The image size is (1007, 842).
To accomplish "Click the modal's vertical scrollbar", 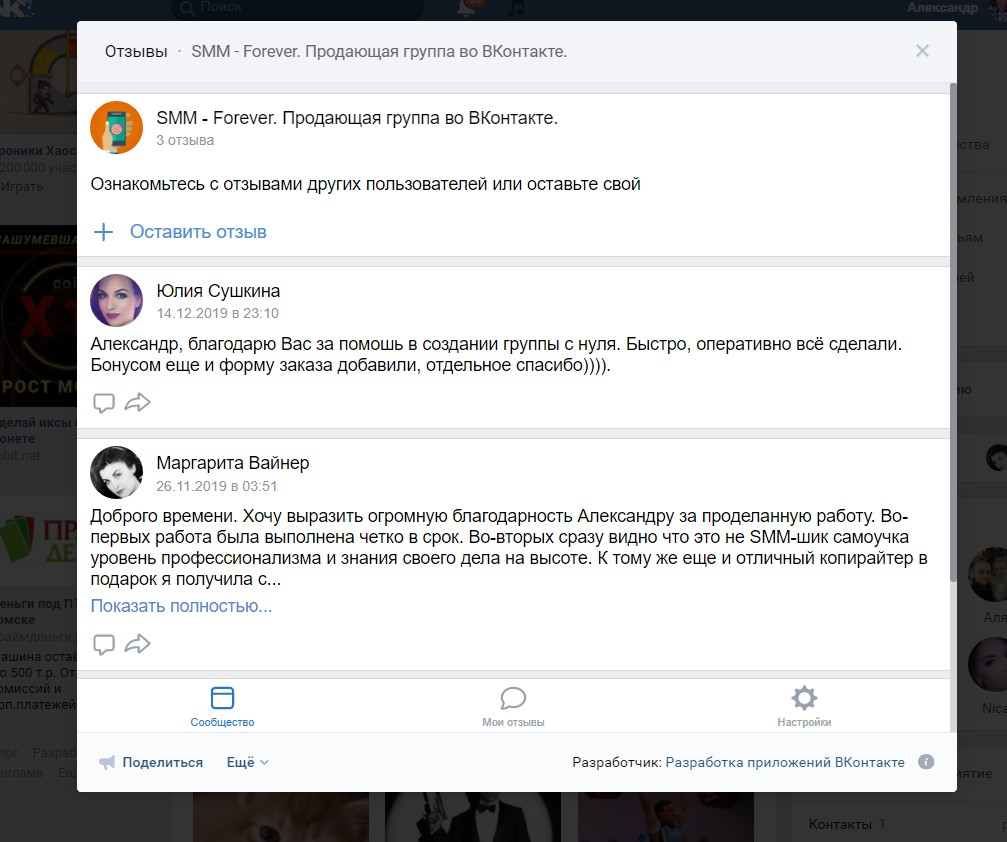I will point(953,334).
